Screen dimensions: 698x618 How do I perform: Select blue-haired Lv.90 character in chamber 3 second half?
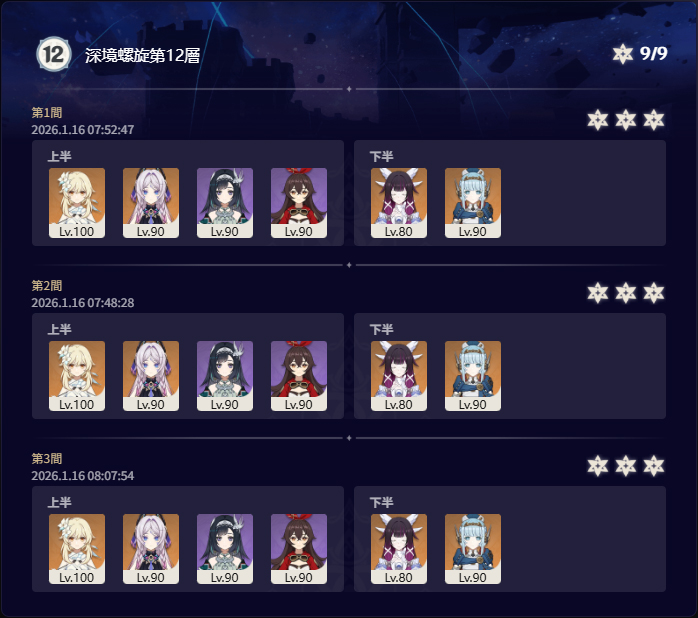pos(473,549)
